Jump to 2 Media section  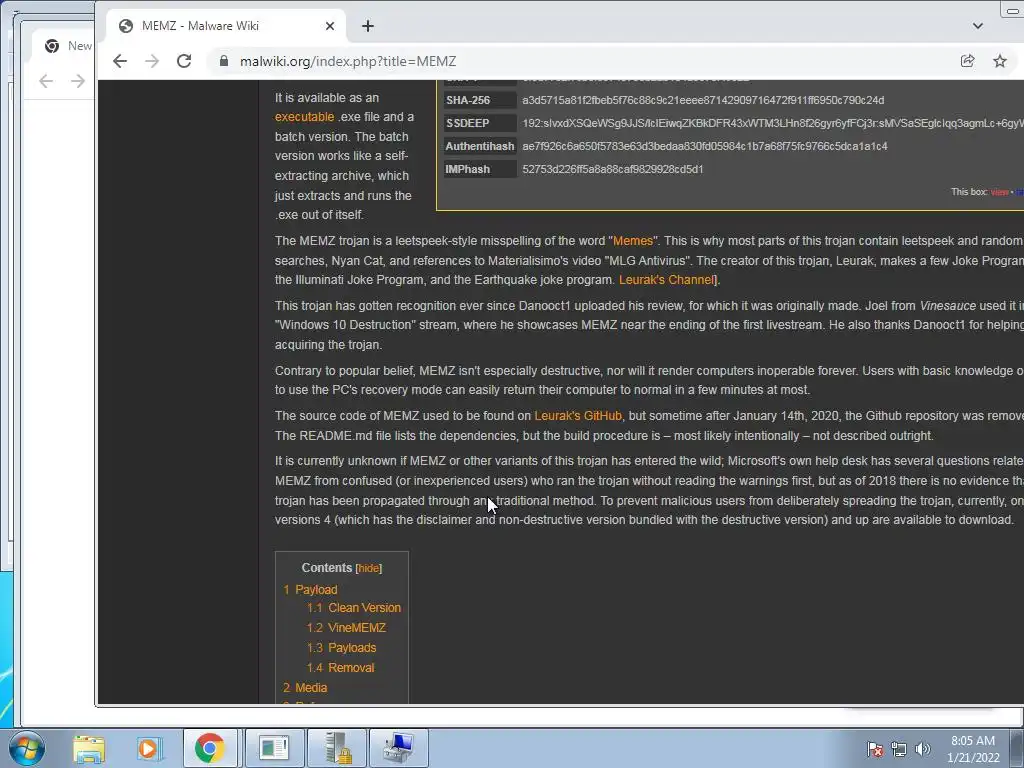click(x=305, y=688)
